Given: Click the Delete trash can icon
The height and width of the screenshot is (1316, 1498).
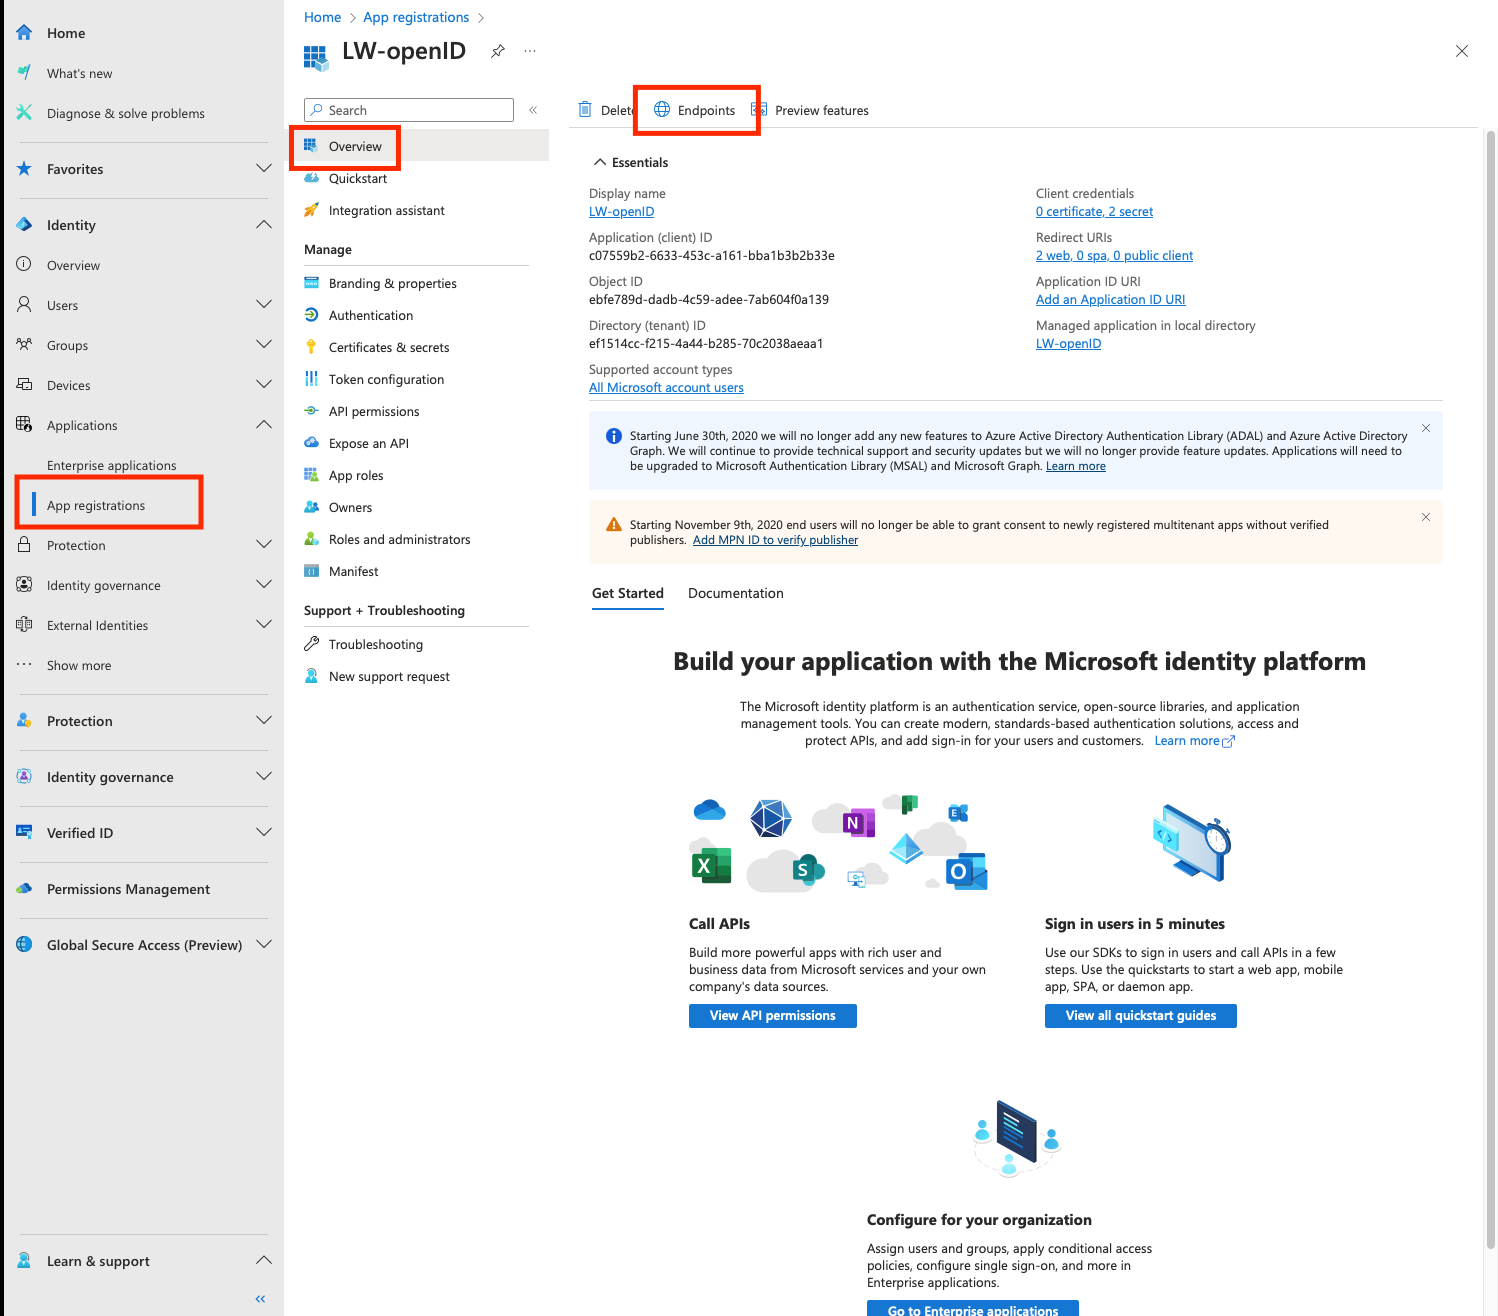Looking at the screenshot, I should (x=585, y=110).
